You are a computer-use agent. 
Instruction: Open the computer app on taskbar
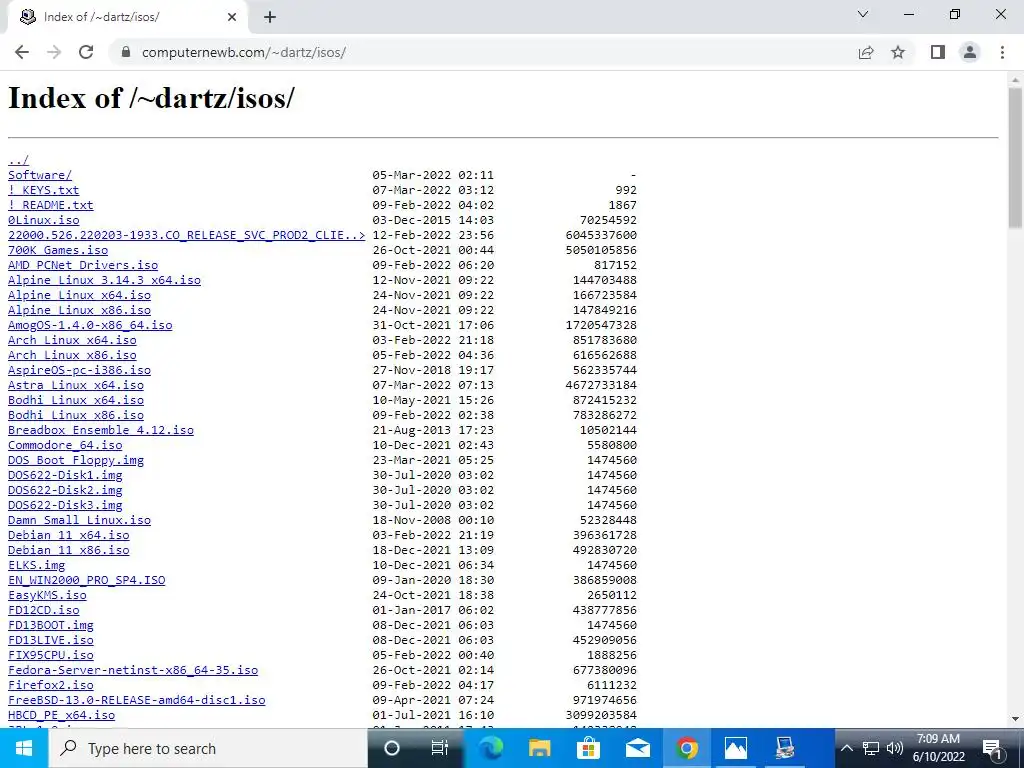coord(784,748)
